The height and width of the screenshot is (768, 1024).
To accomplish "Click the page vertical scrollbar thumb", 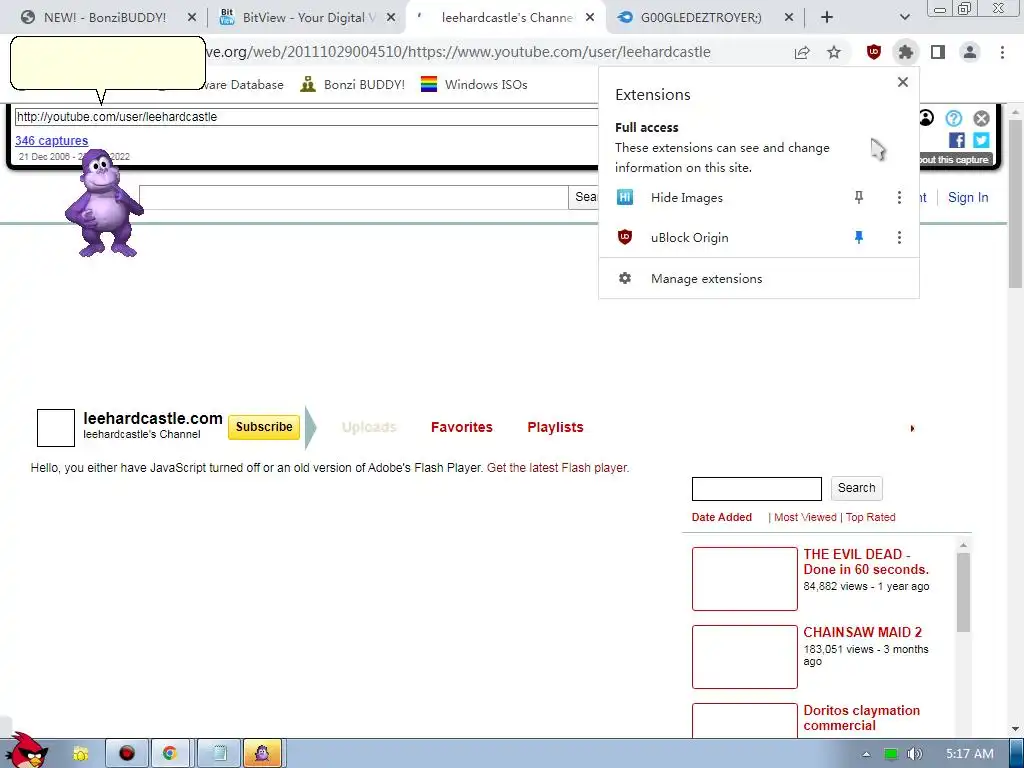I will (1016, 203).
